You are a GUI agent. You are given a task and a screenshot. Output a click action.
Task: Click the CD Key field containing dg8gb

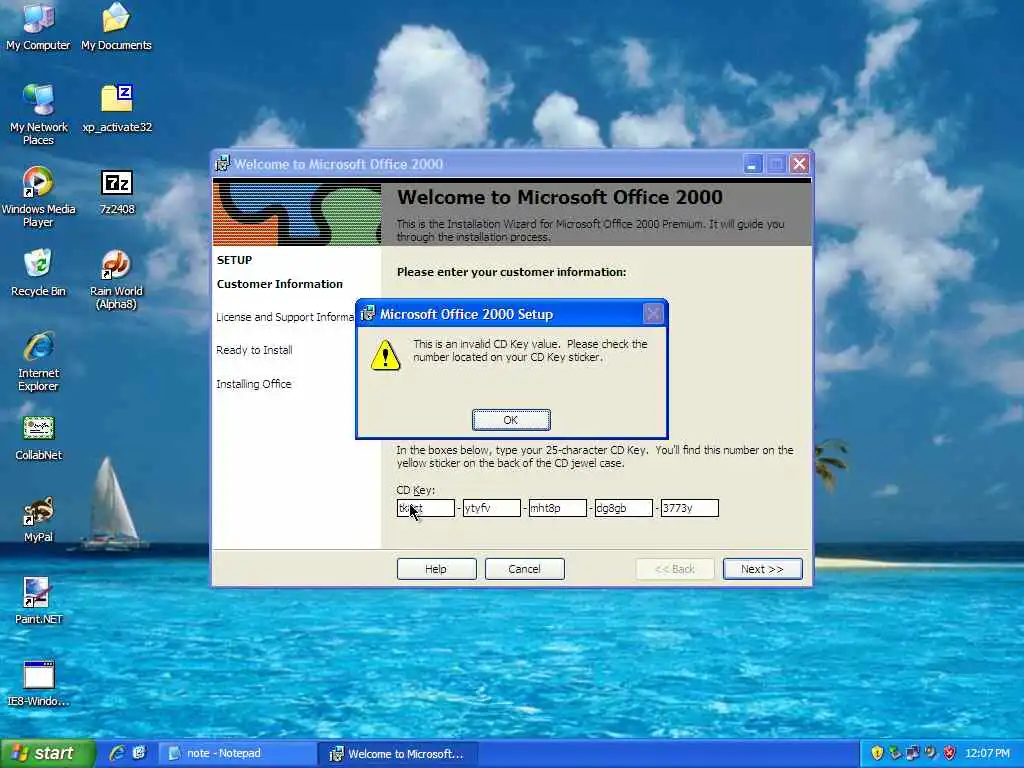click(624, 508)
